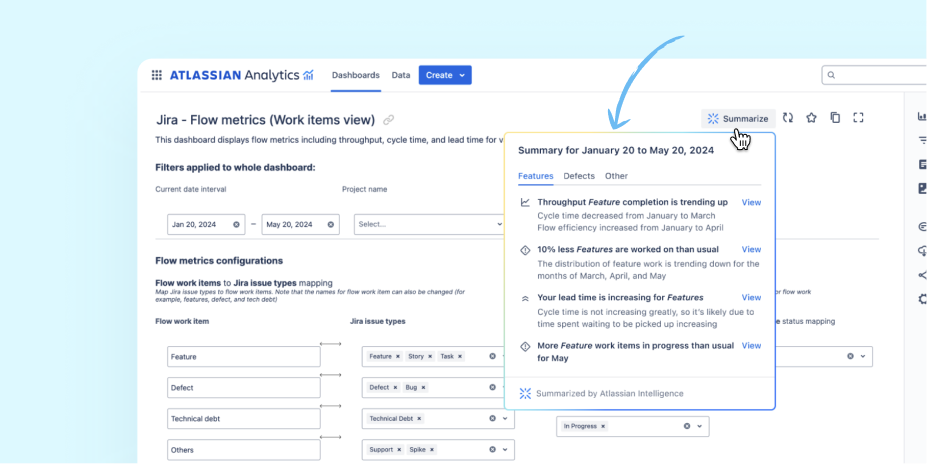Remove the Technical Debt tag

click(x=419, y=418)
